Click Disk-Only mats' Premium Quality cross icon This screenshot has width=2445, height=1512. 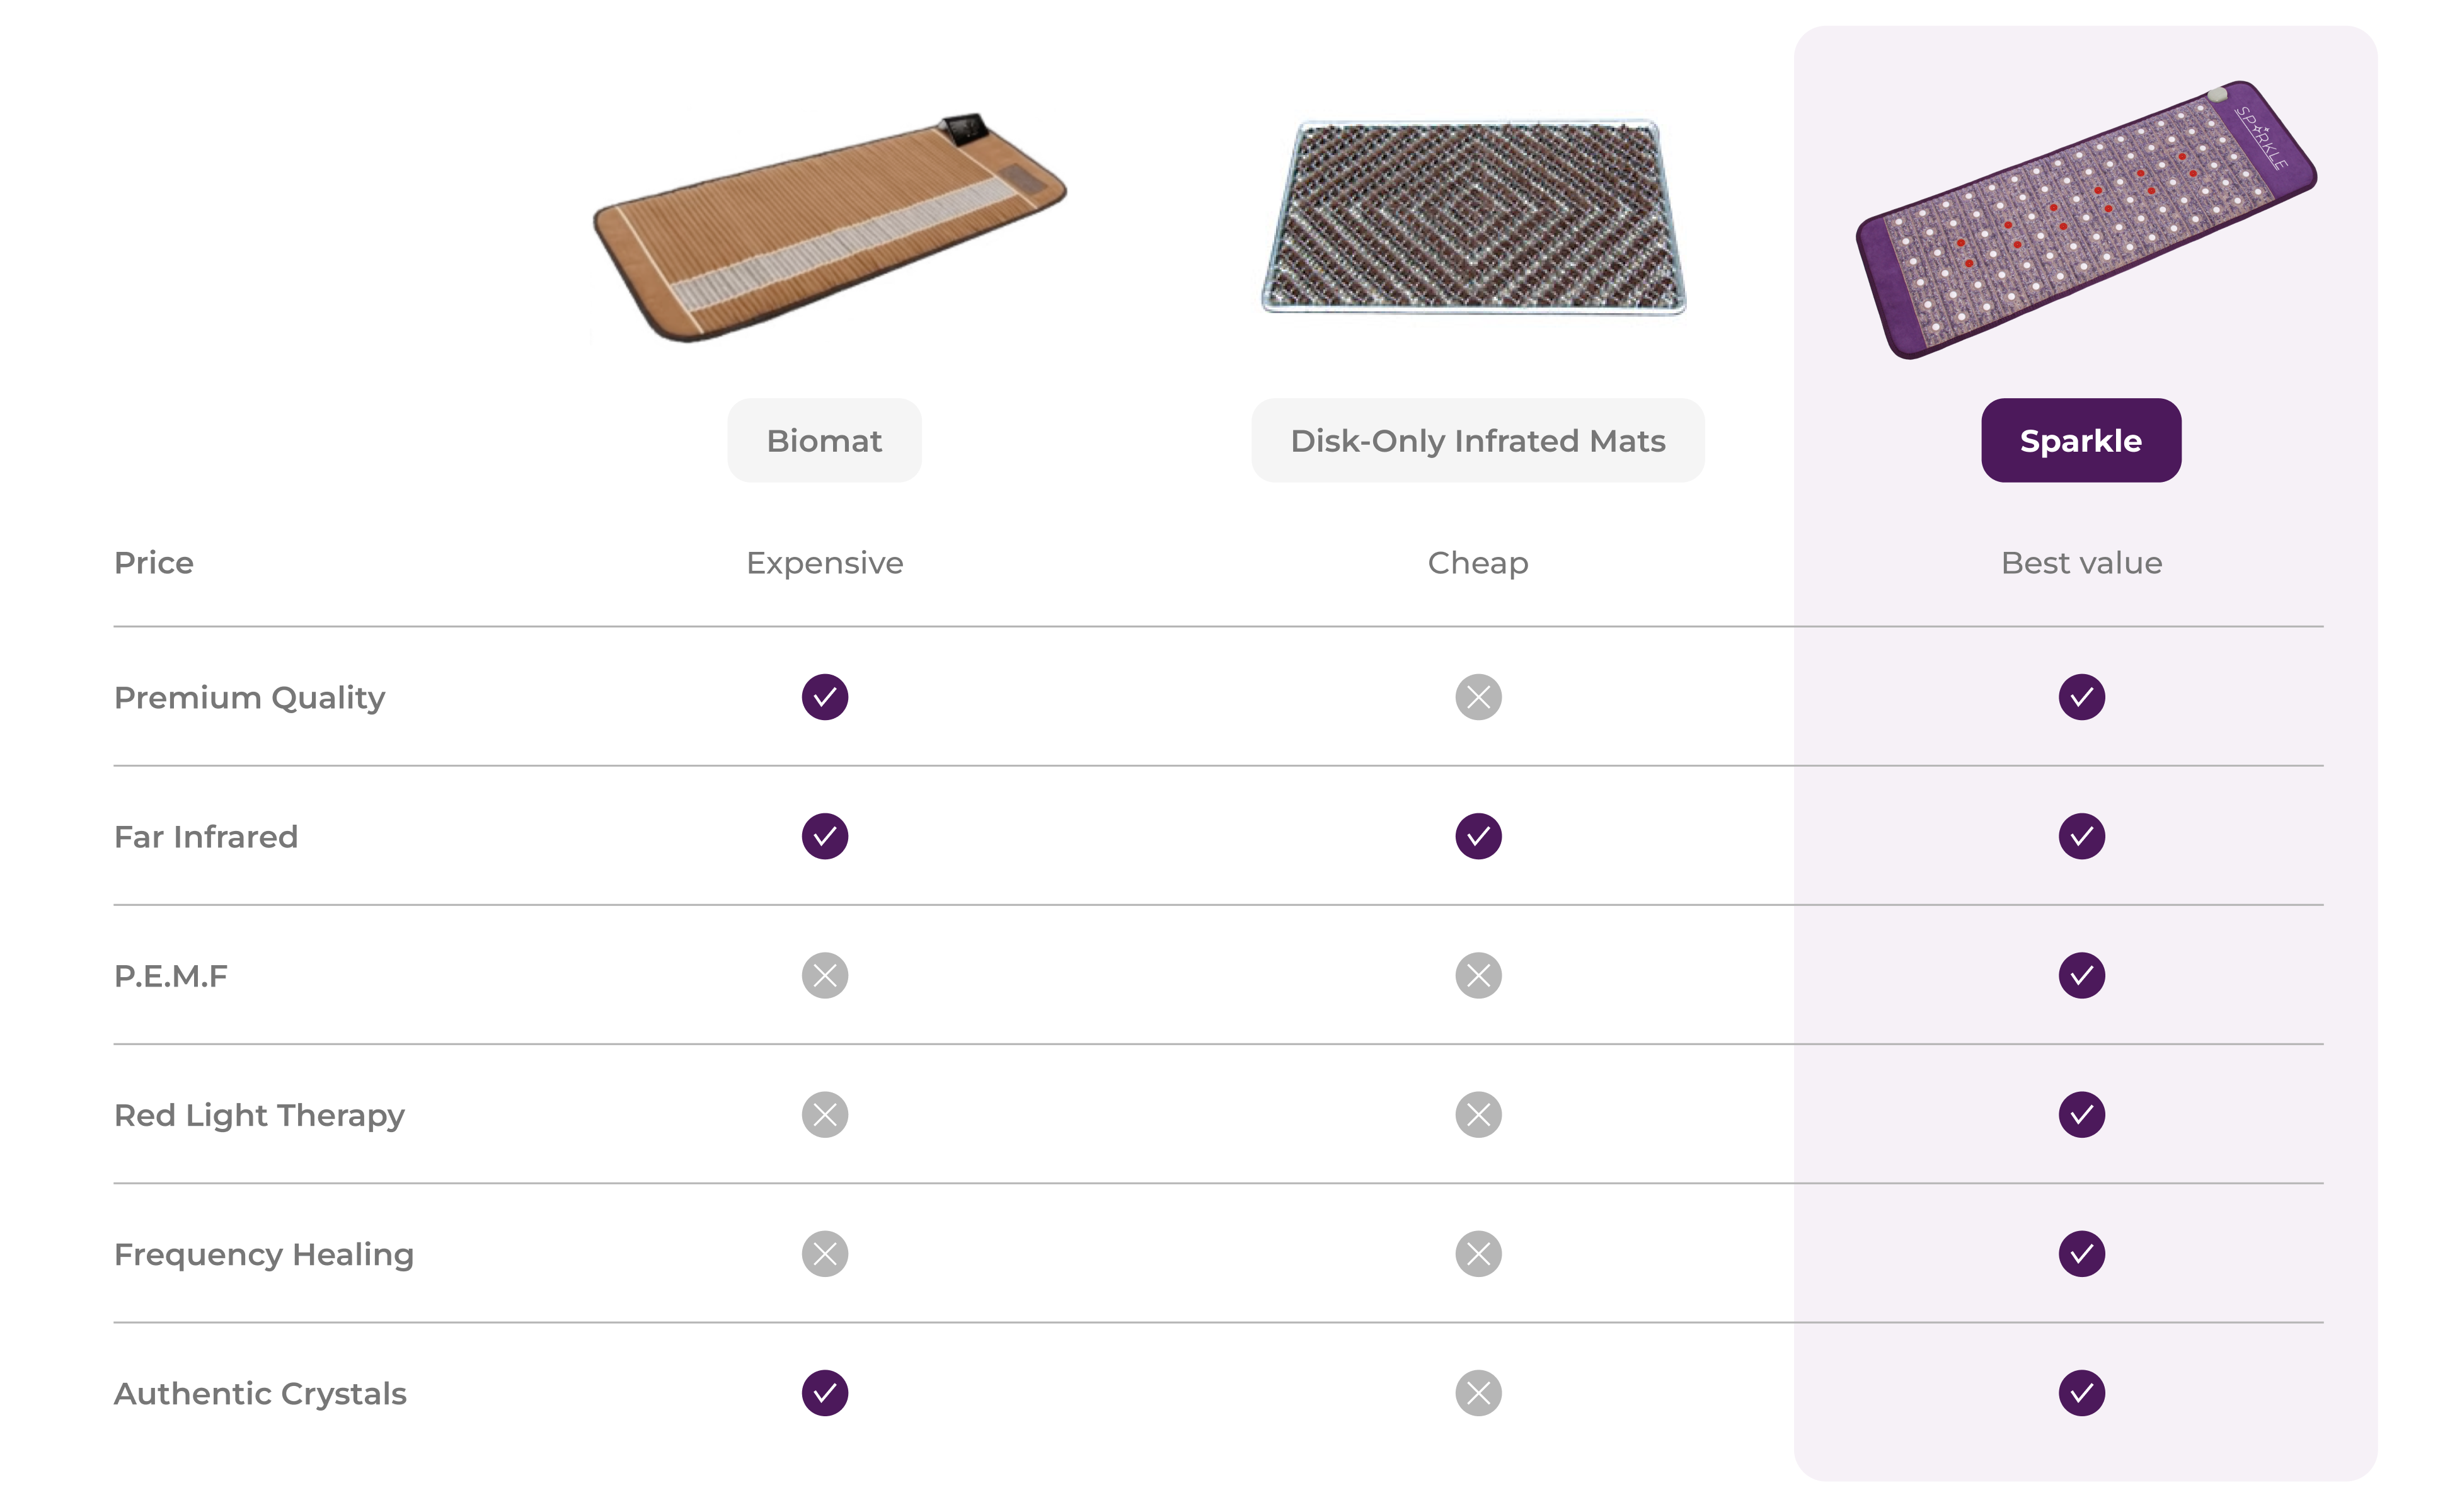(x=1478, y=697)
